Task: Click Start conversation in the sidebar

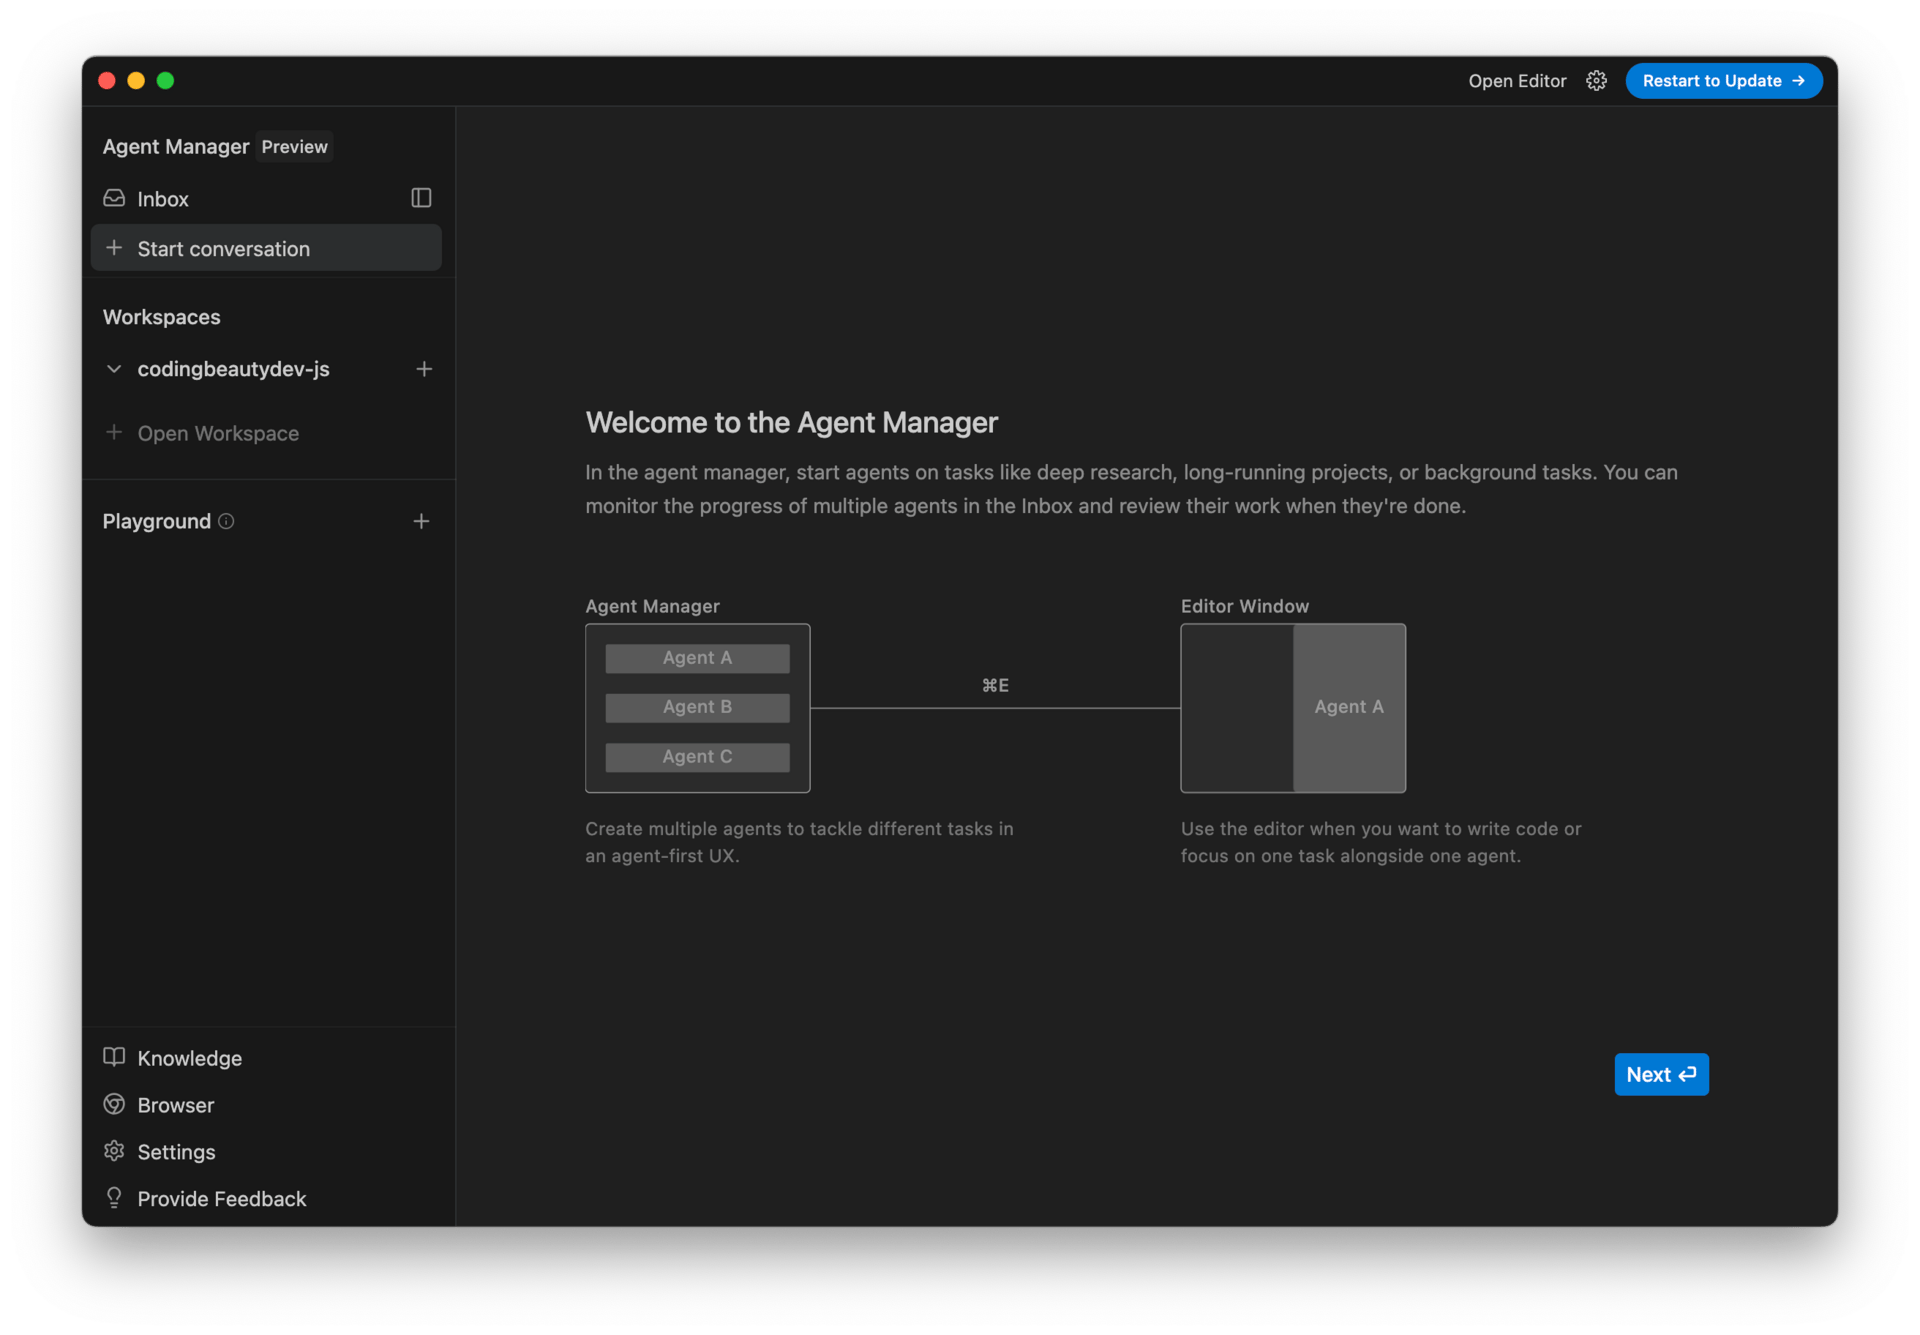Action: [x=223, y=249]
